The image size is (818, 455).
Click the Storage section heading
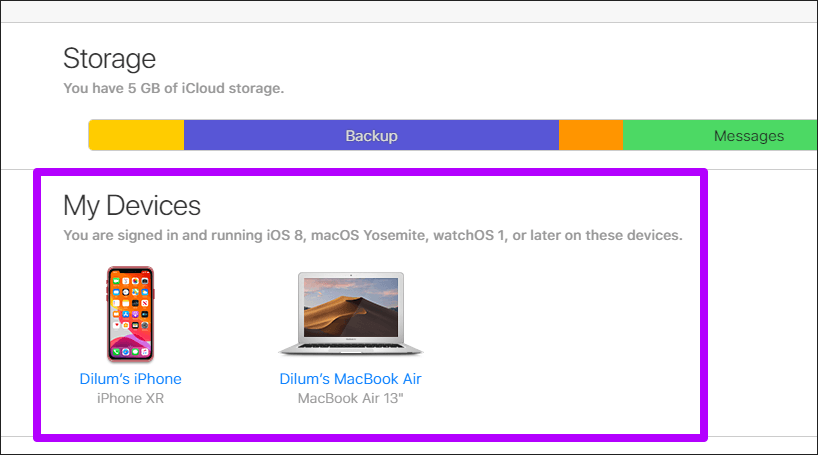tap(109, 58)
